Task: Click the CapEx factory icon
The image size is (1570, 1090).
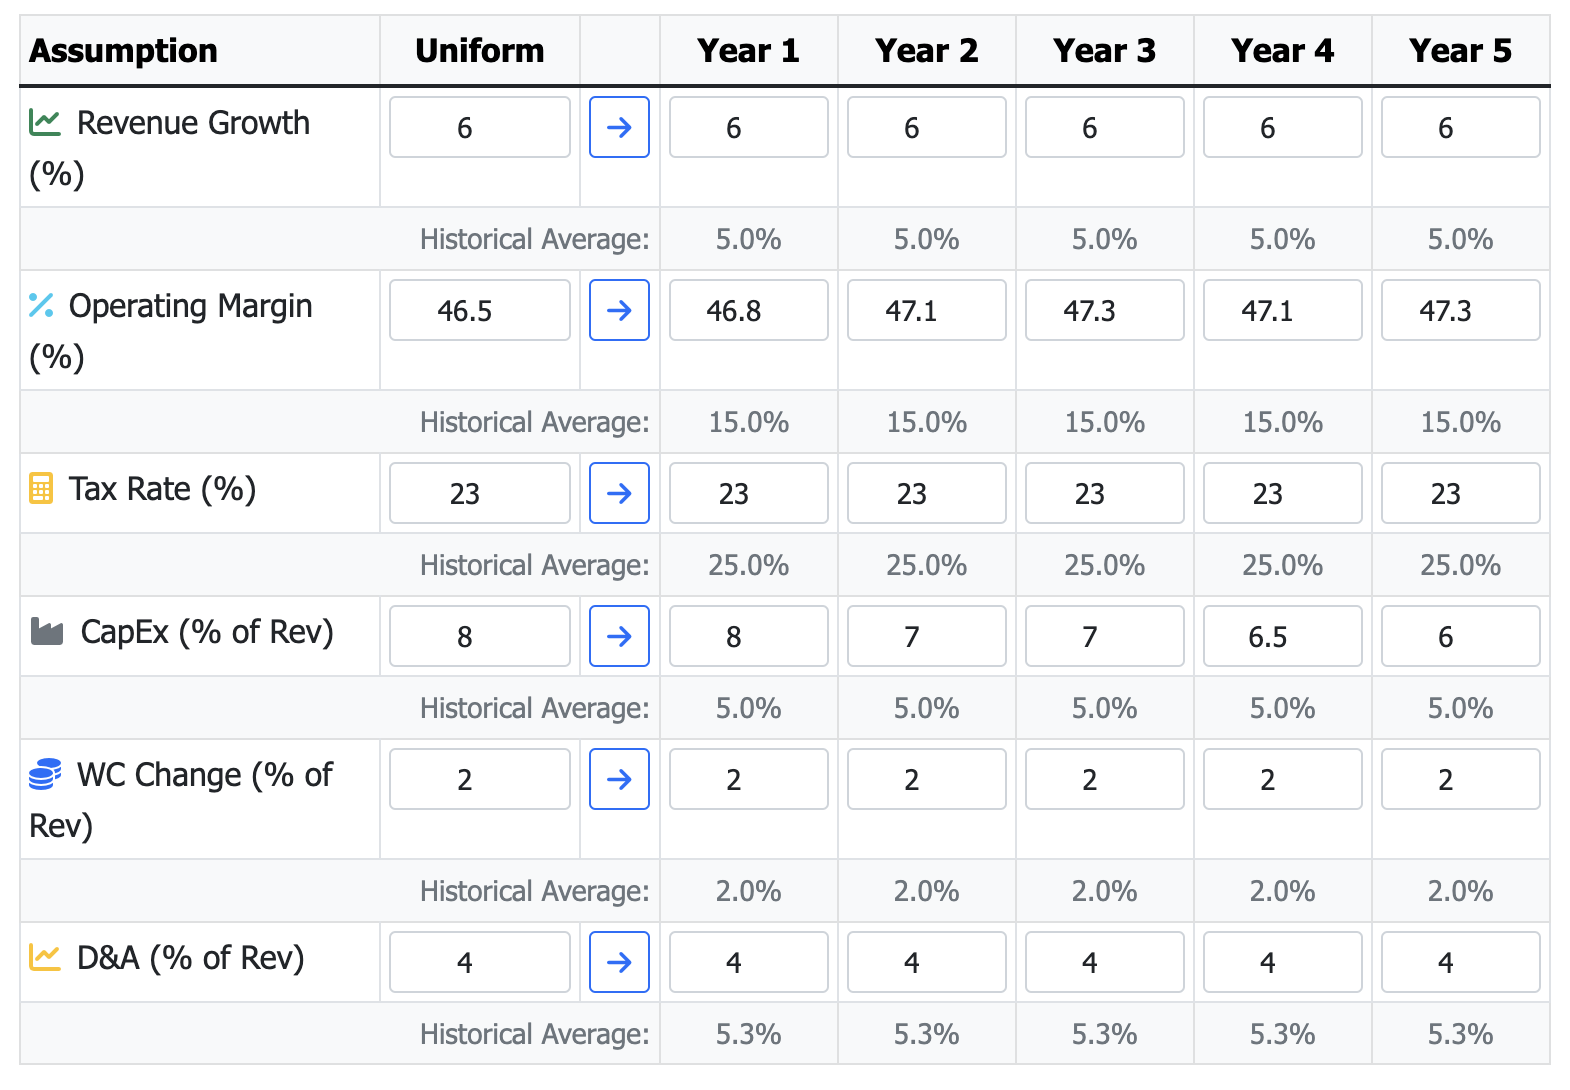Action: (47, 632)
